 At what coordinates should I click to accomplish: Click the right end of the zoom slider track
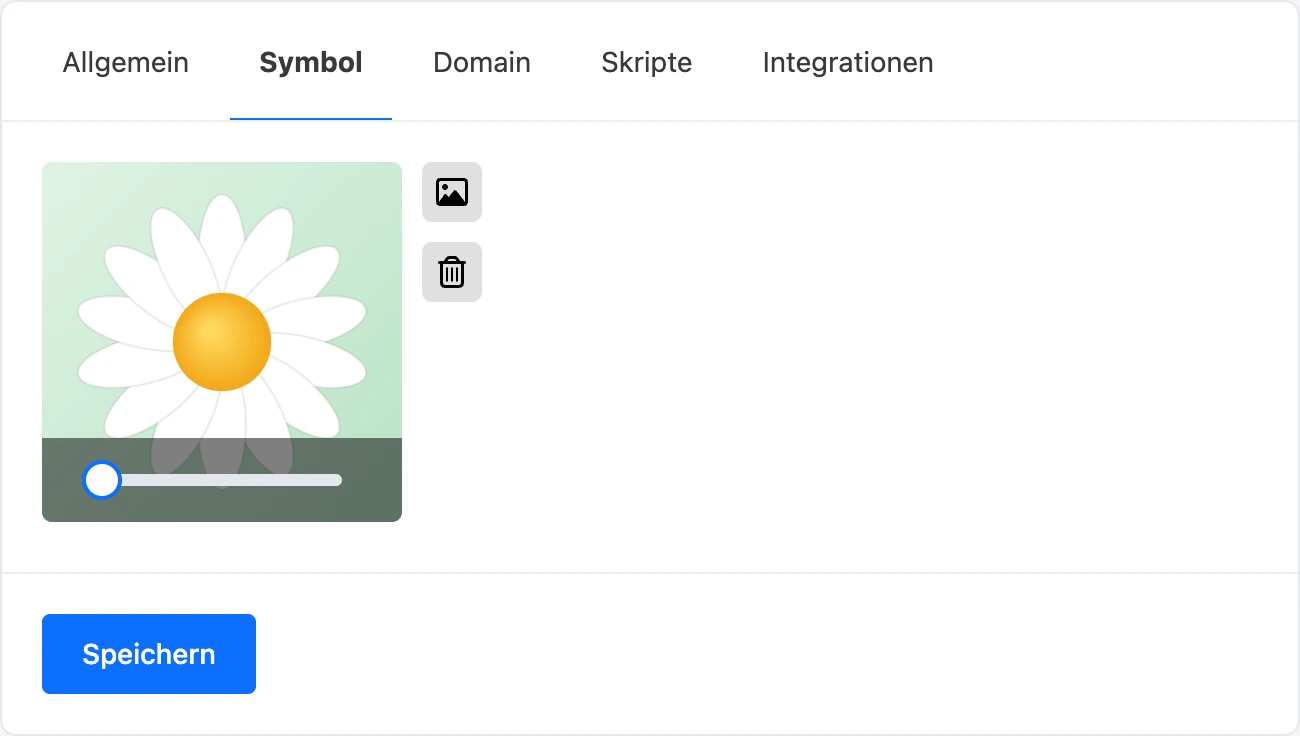[x=336, y=480]
